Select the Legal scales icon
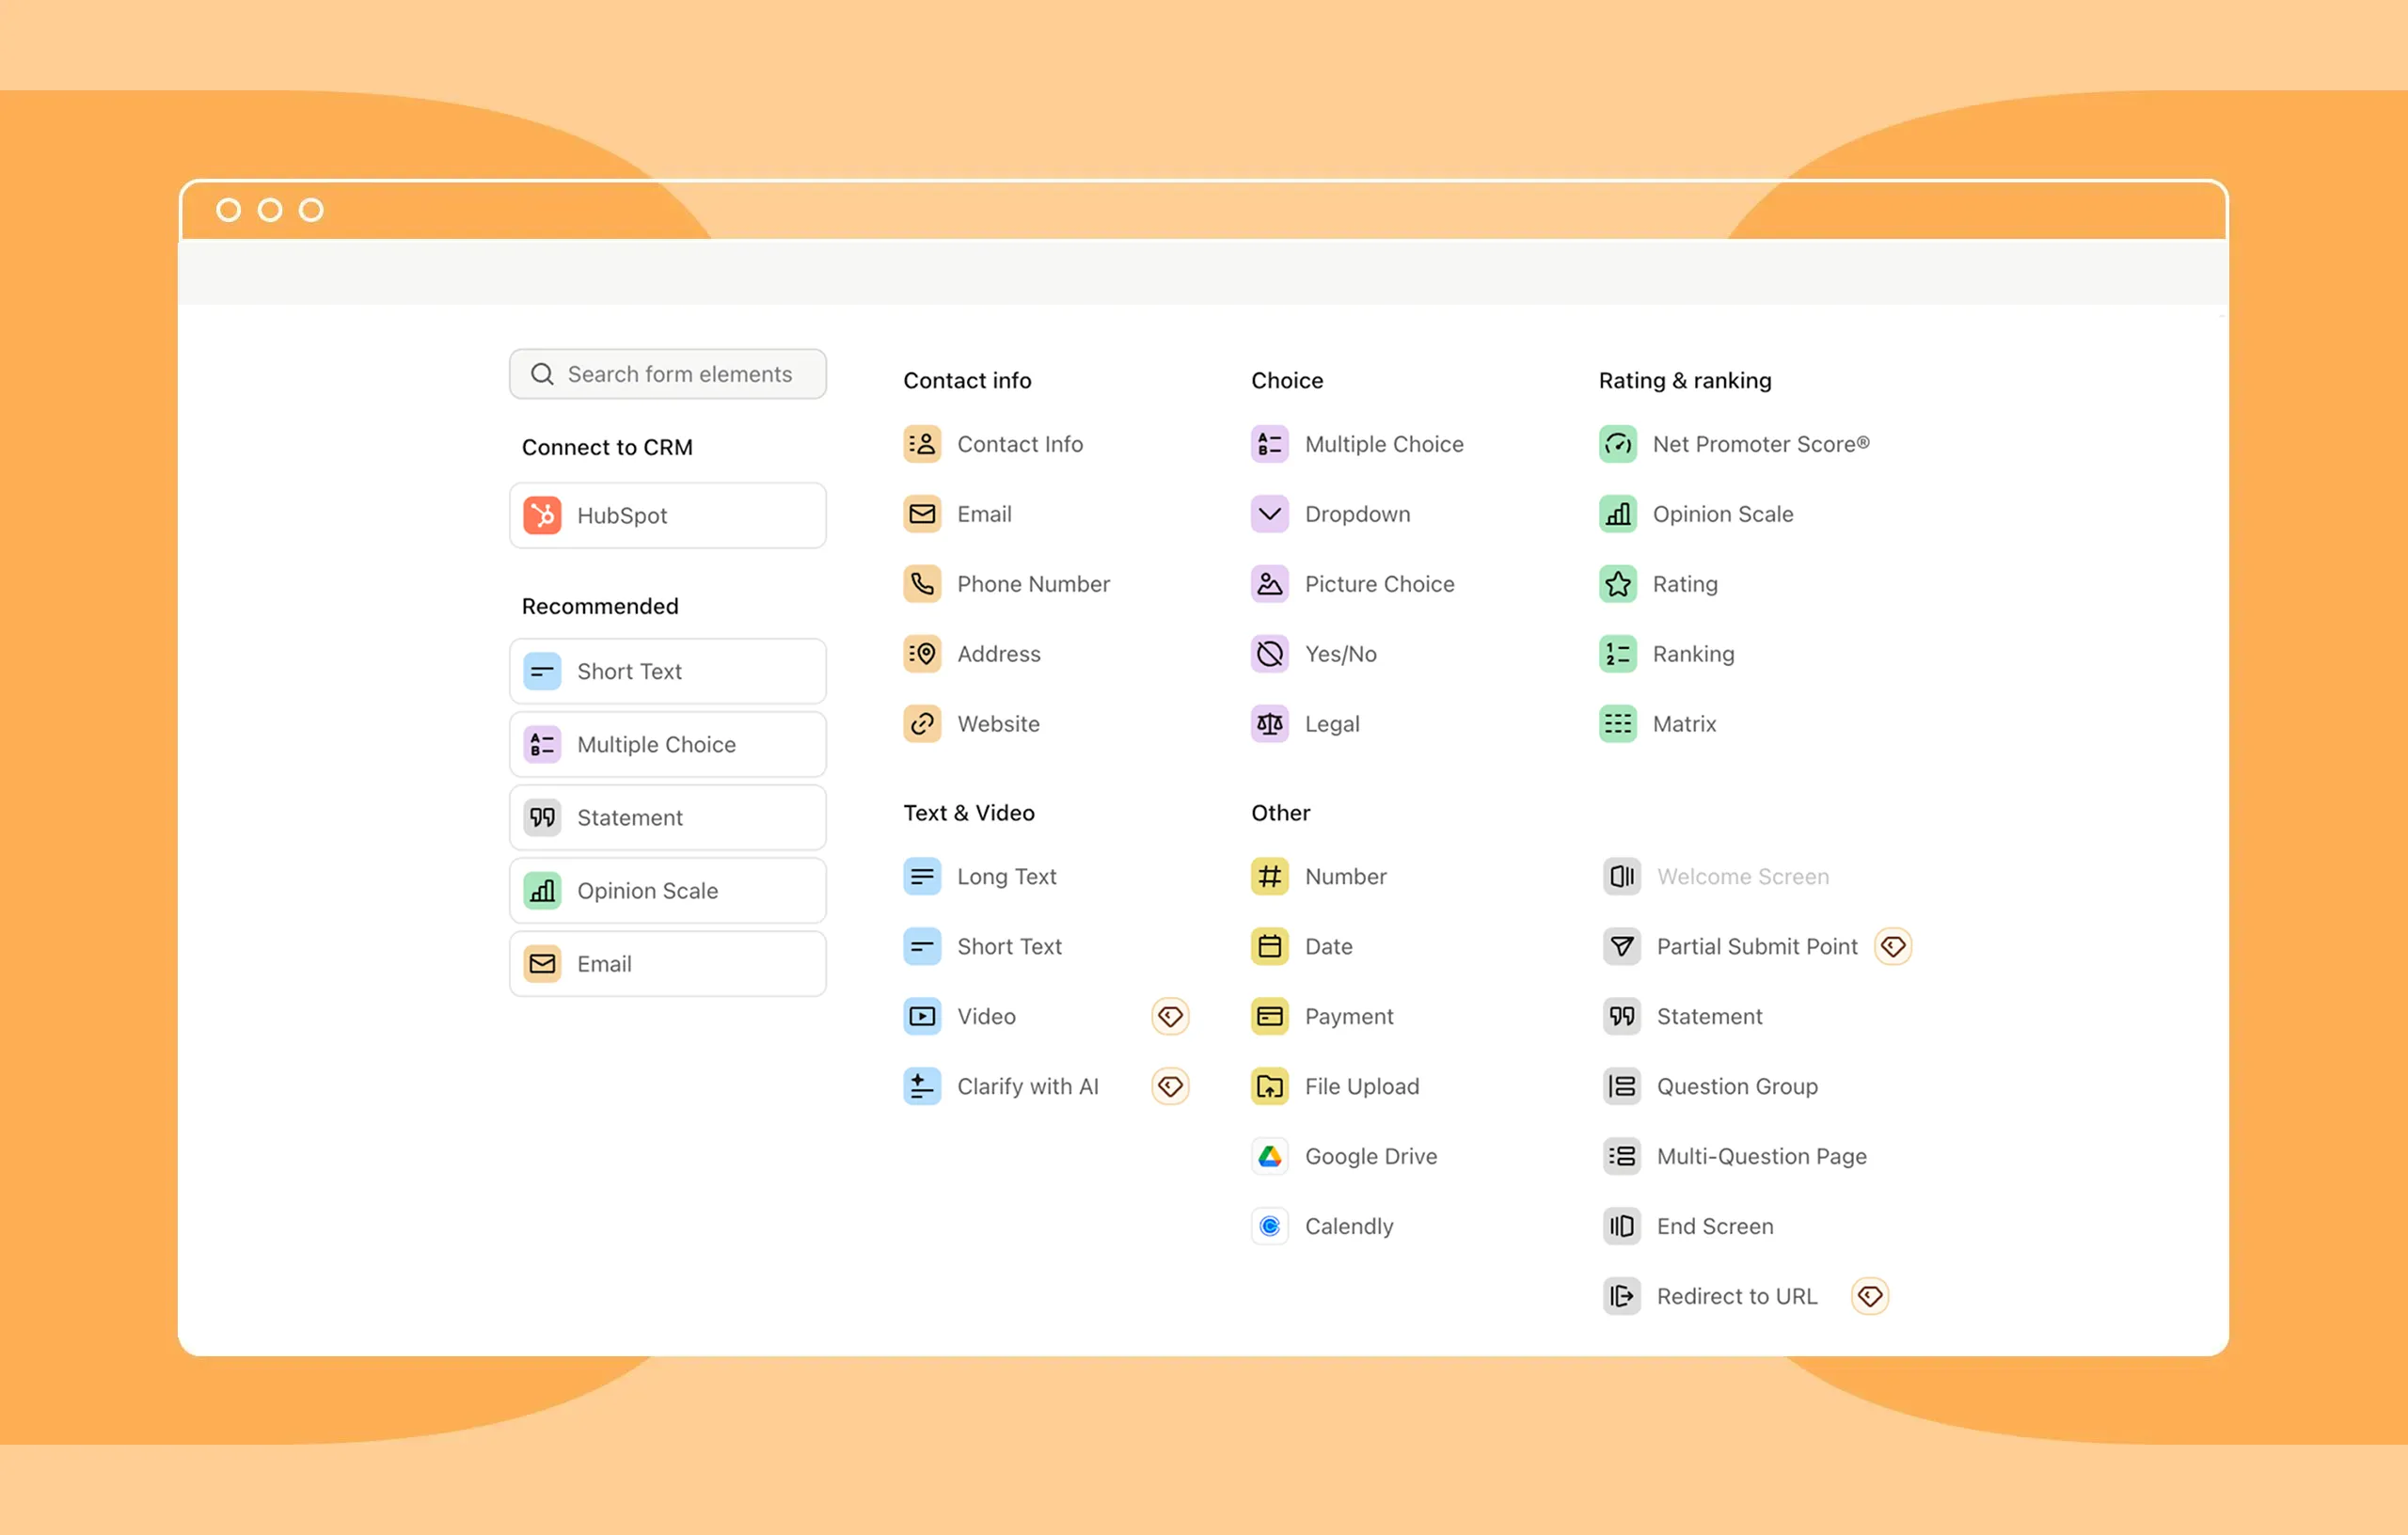The width and height of the screenshot is (2408, 1535). click(x=1269, y=724)
